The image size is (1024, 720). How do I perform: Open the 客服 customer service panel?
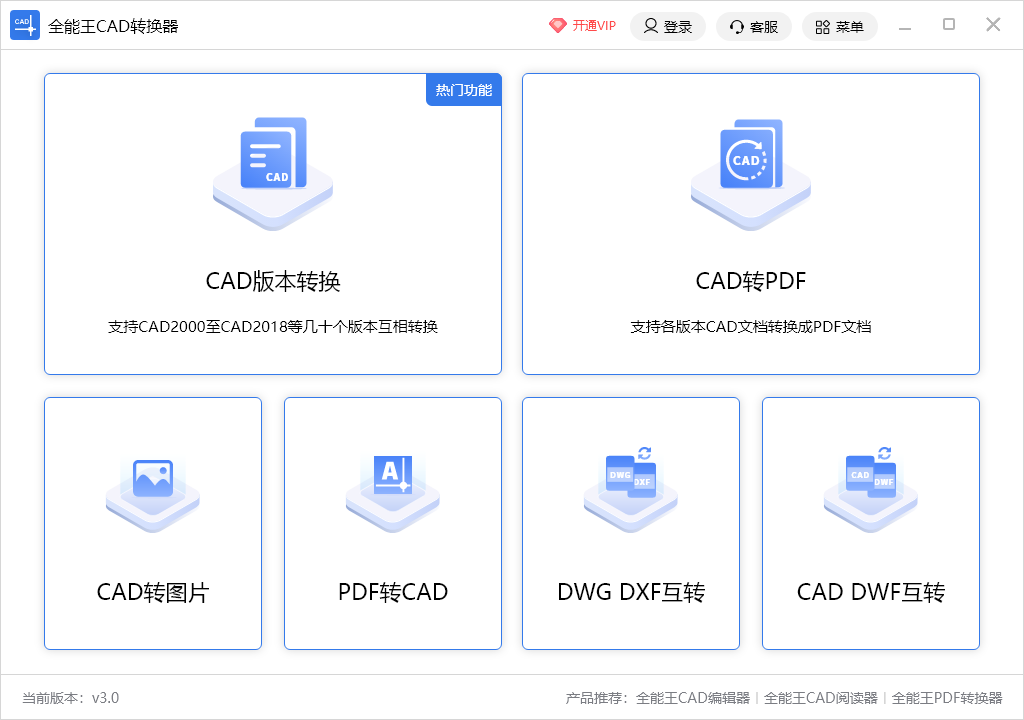[x=754, y=26]
